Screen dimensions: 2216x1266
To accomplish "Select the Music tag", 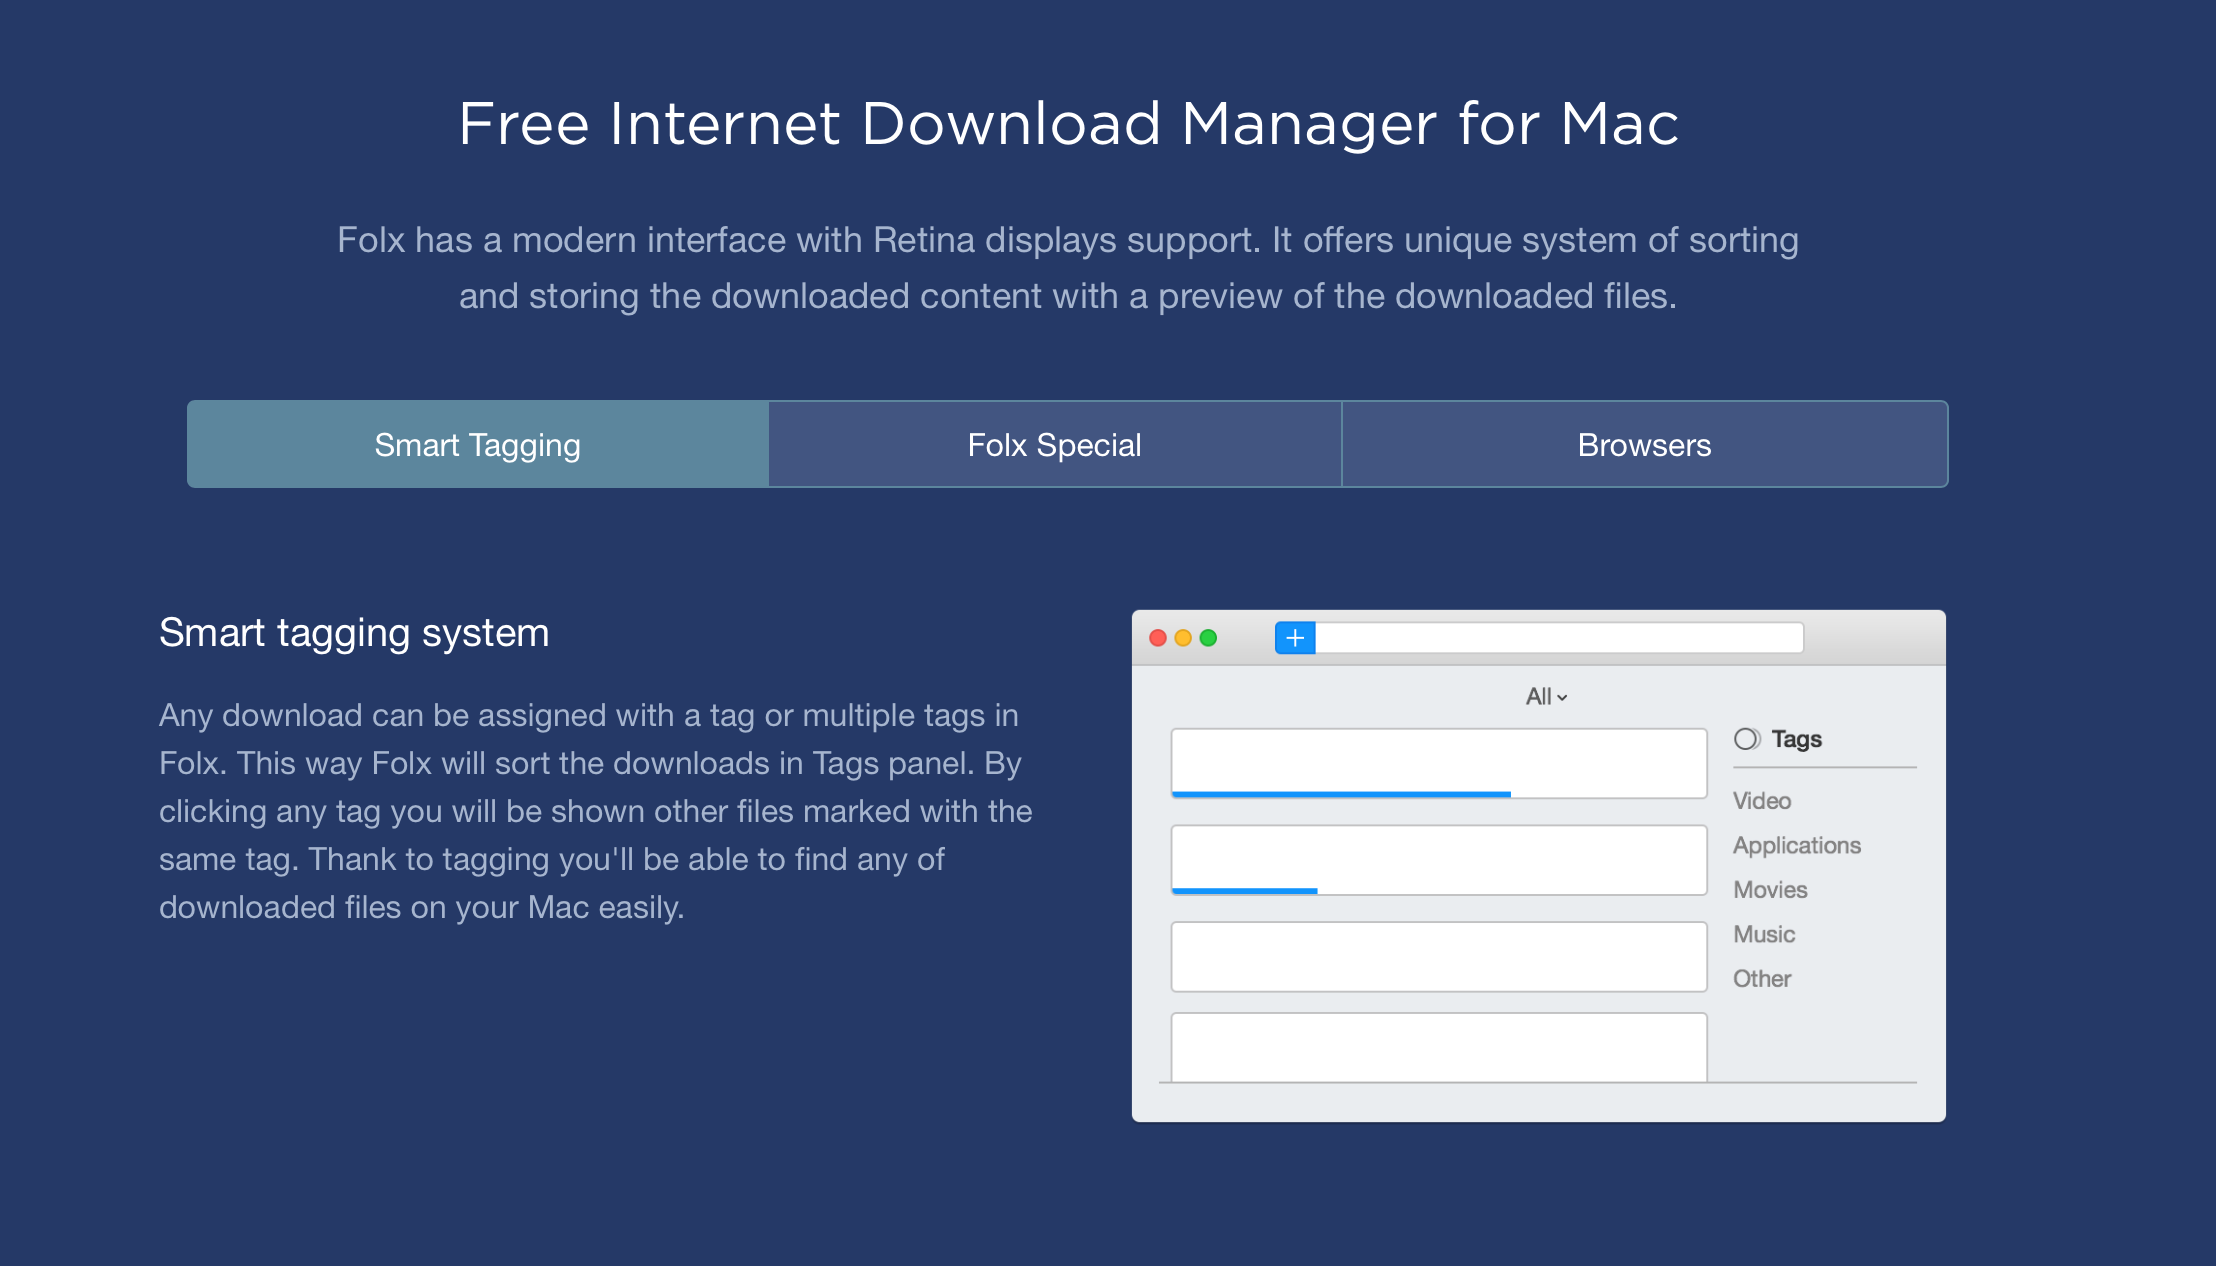I will point(1764,935).
